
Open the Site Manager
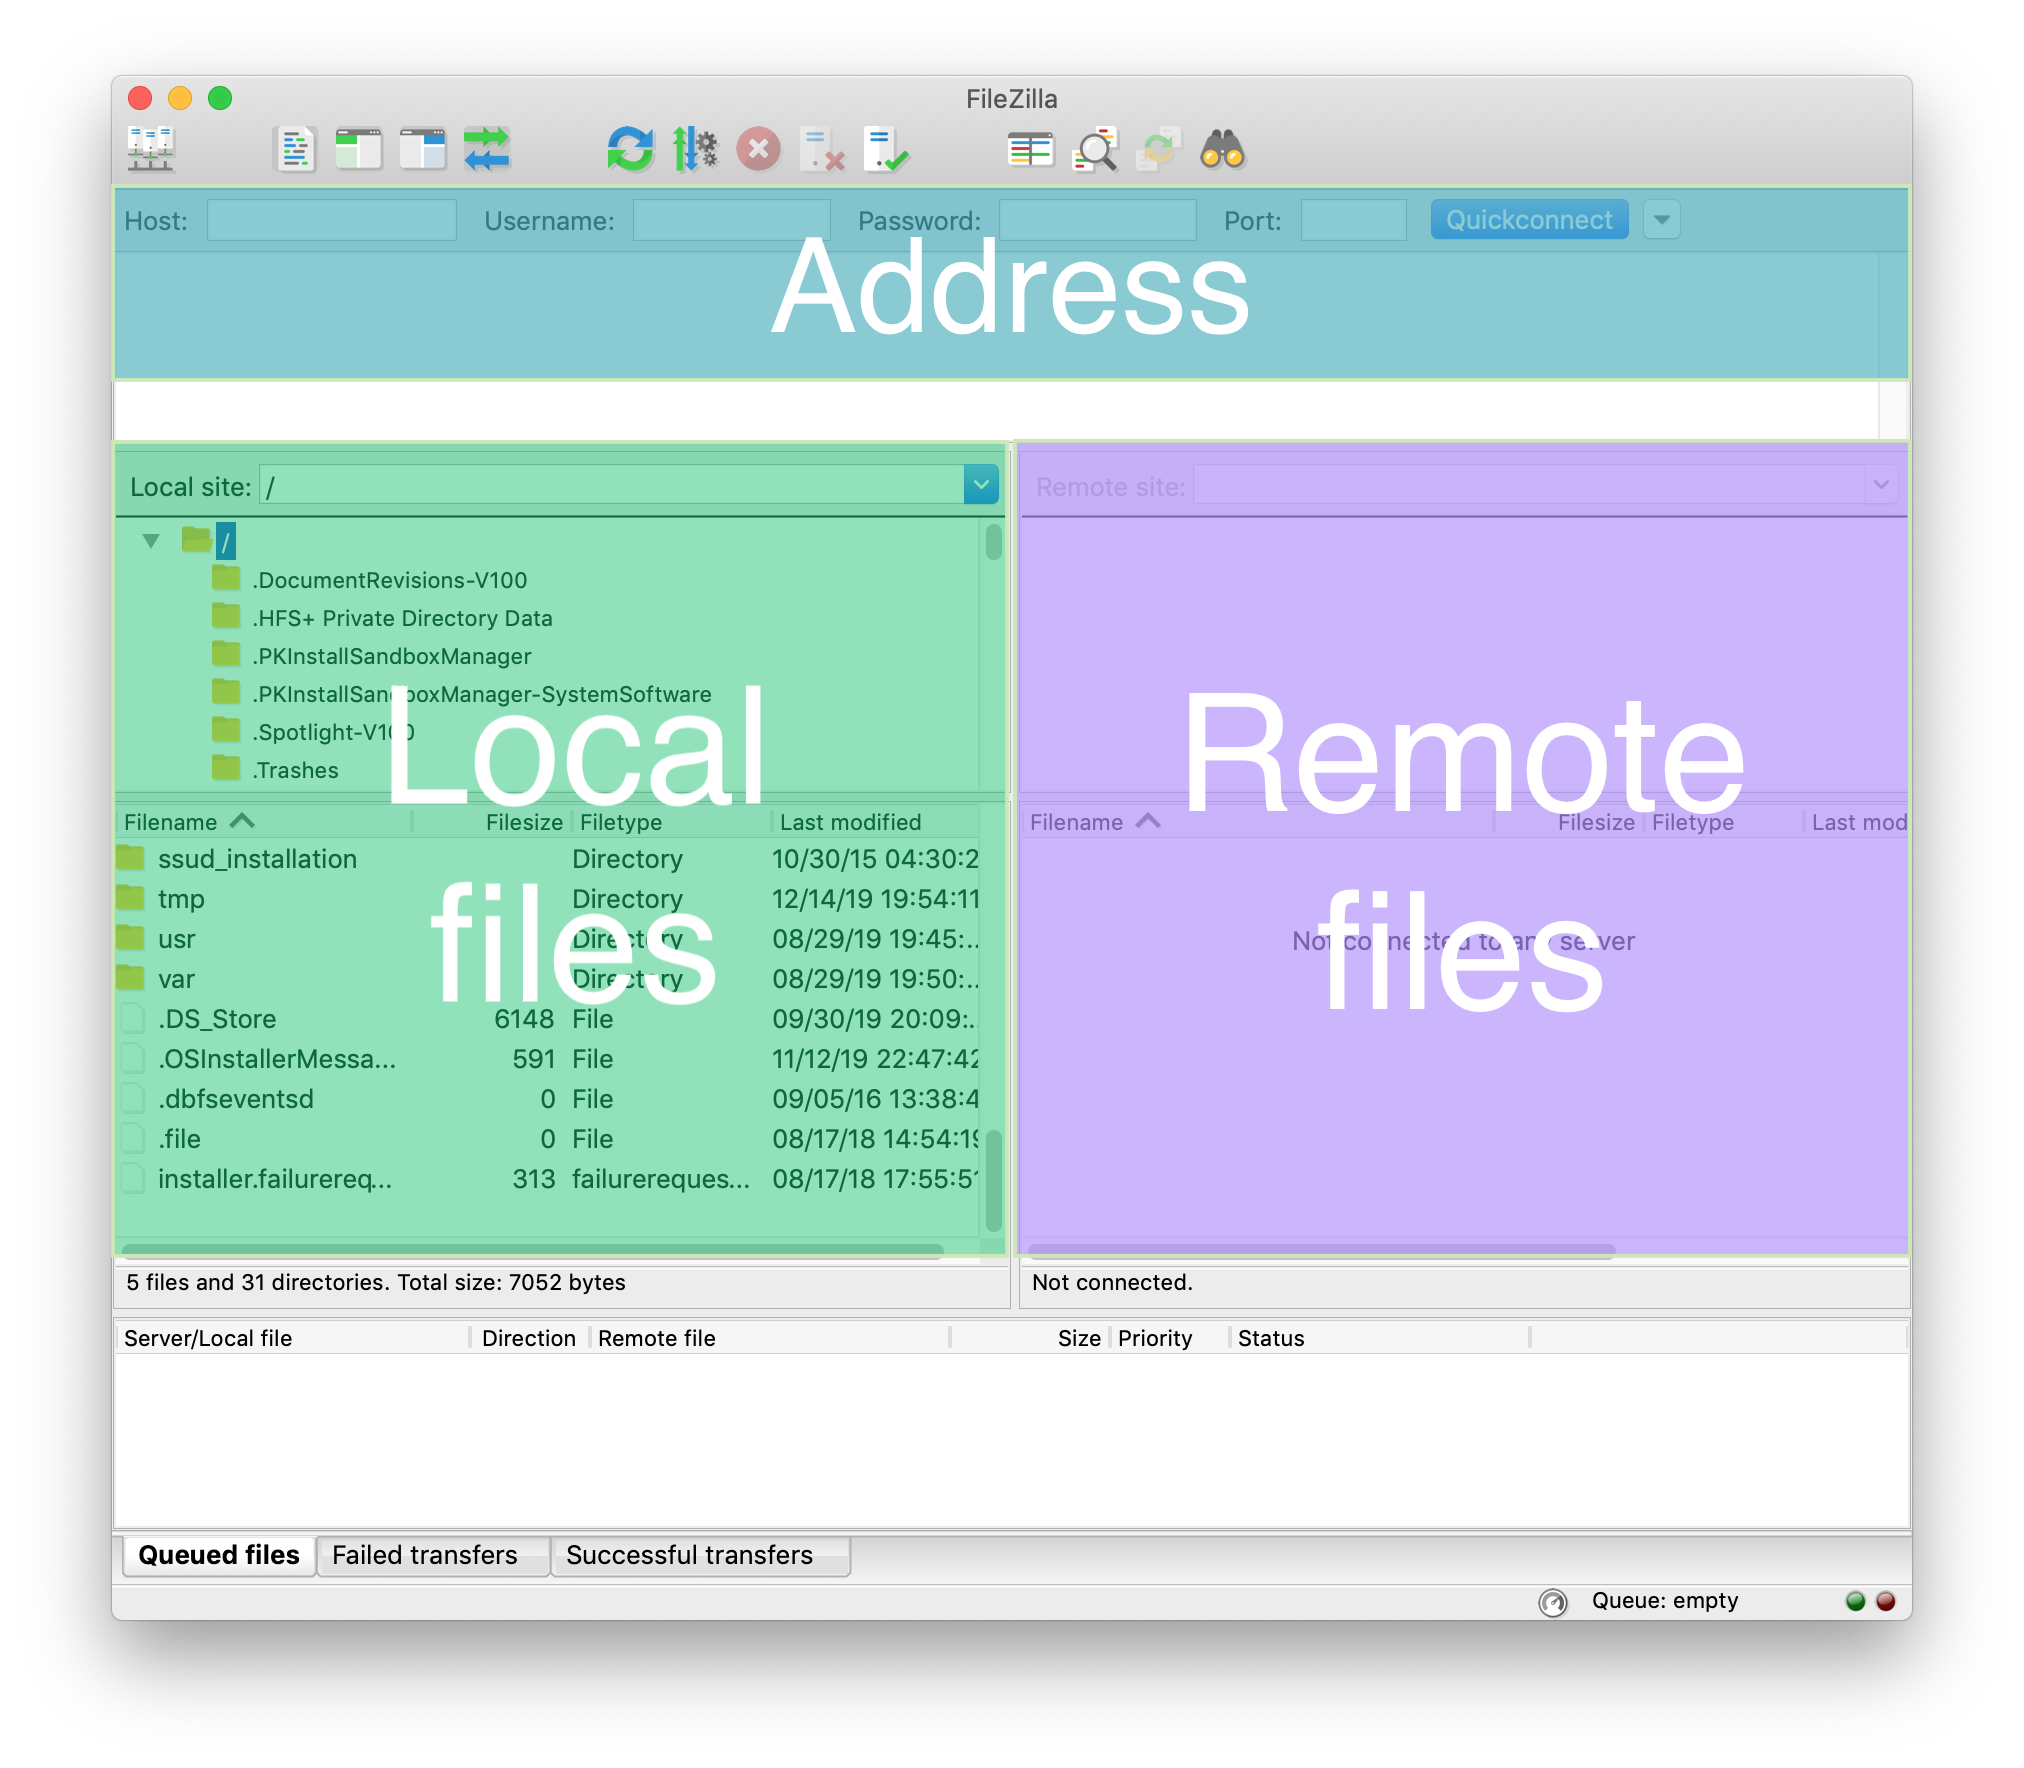(x=151, y=150)
